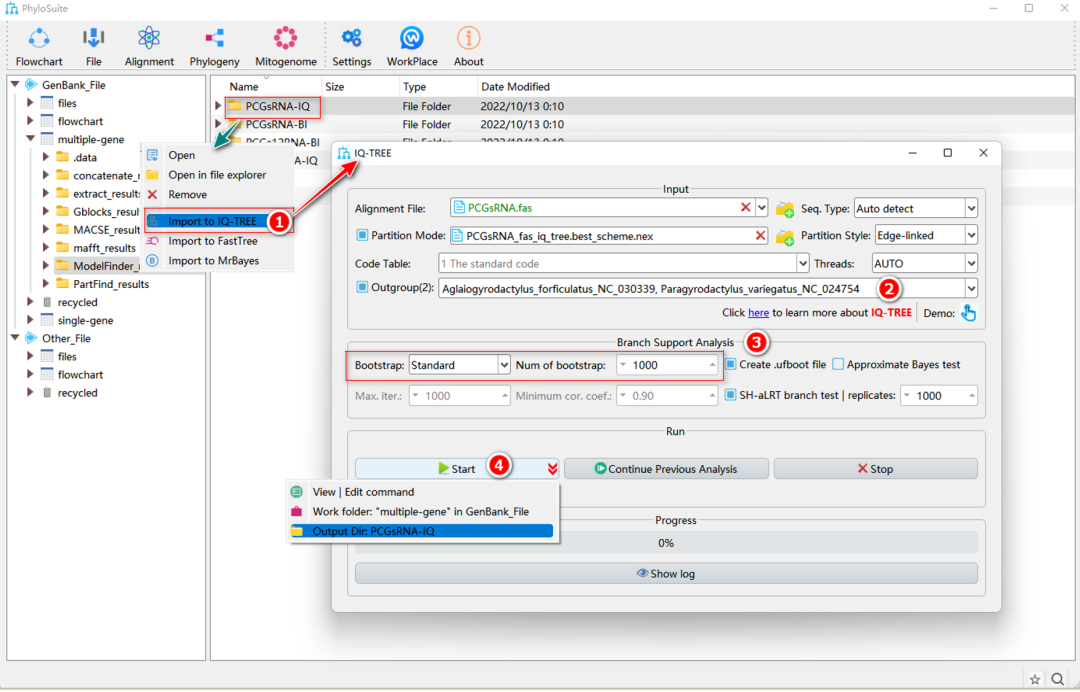
Task: Expand the PCGsRNA-IQ folder row
Action: (218, 106)
